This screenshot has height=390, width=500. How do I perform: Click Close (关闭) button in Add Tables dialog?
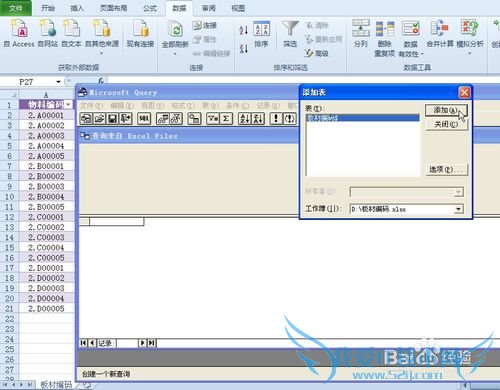[446, 124]
